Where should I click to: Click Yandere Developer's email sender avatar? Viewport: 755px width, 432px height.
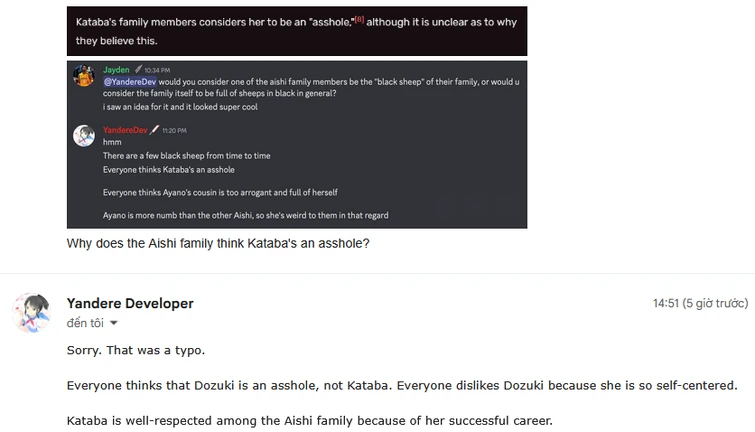tap(32, 311)
